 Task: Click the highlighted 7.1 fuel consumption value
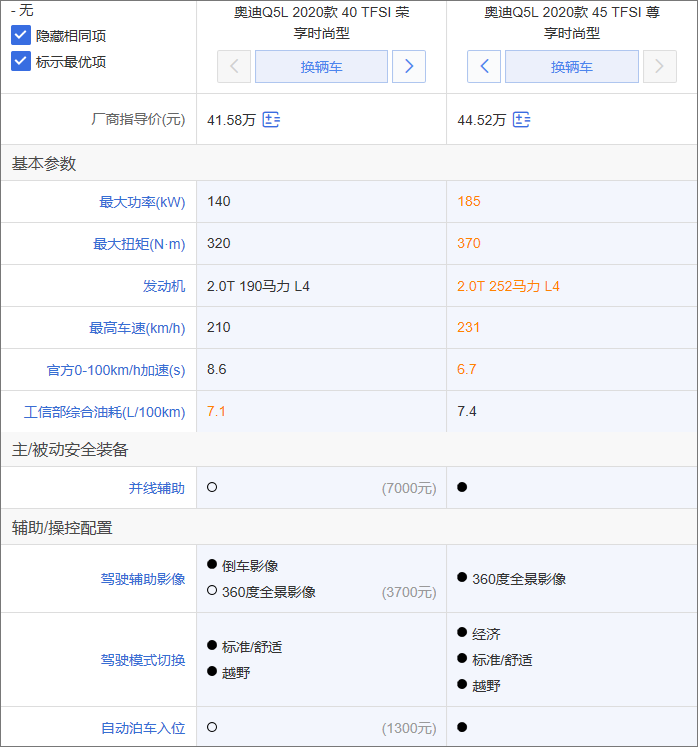click(x=216, y=411)
